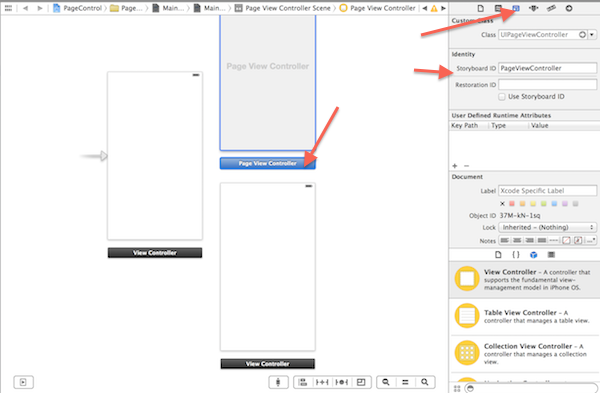Remove selected runtime attribute minus button

click(x=466, y=166)
